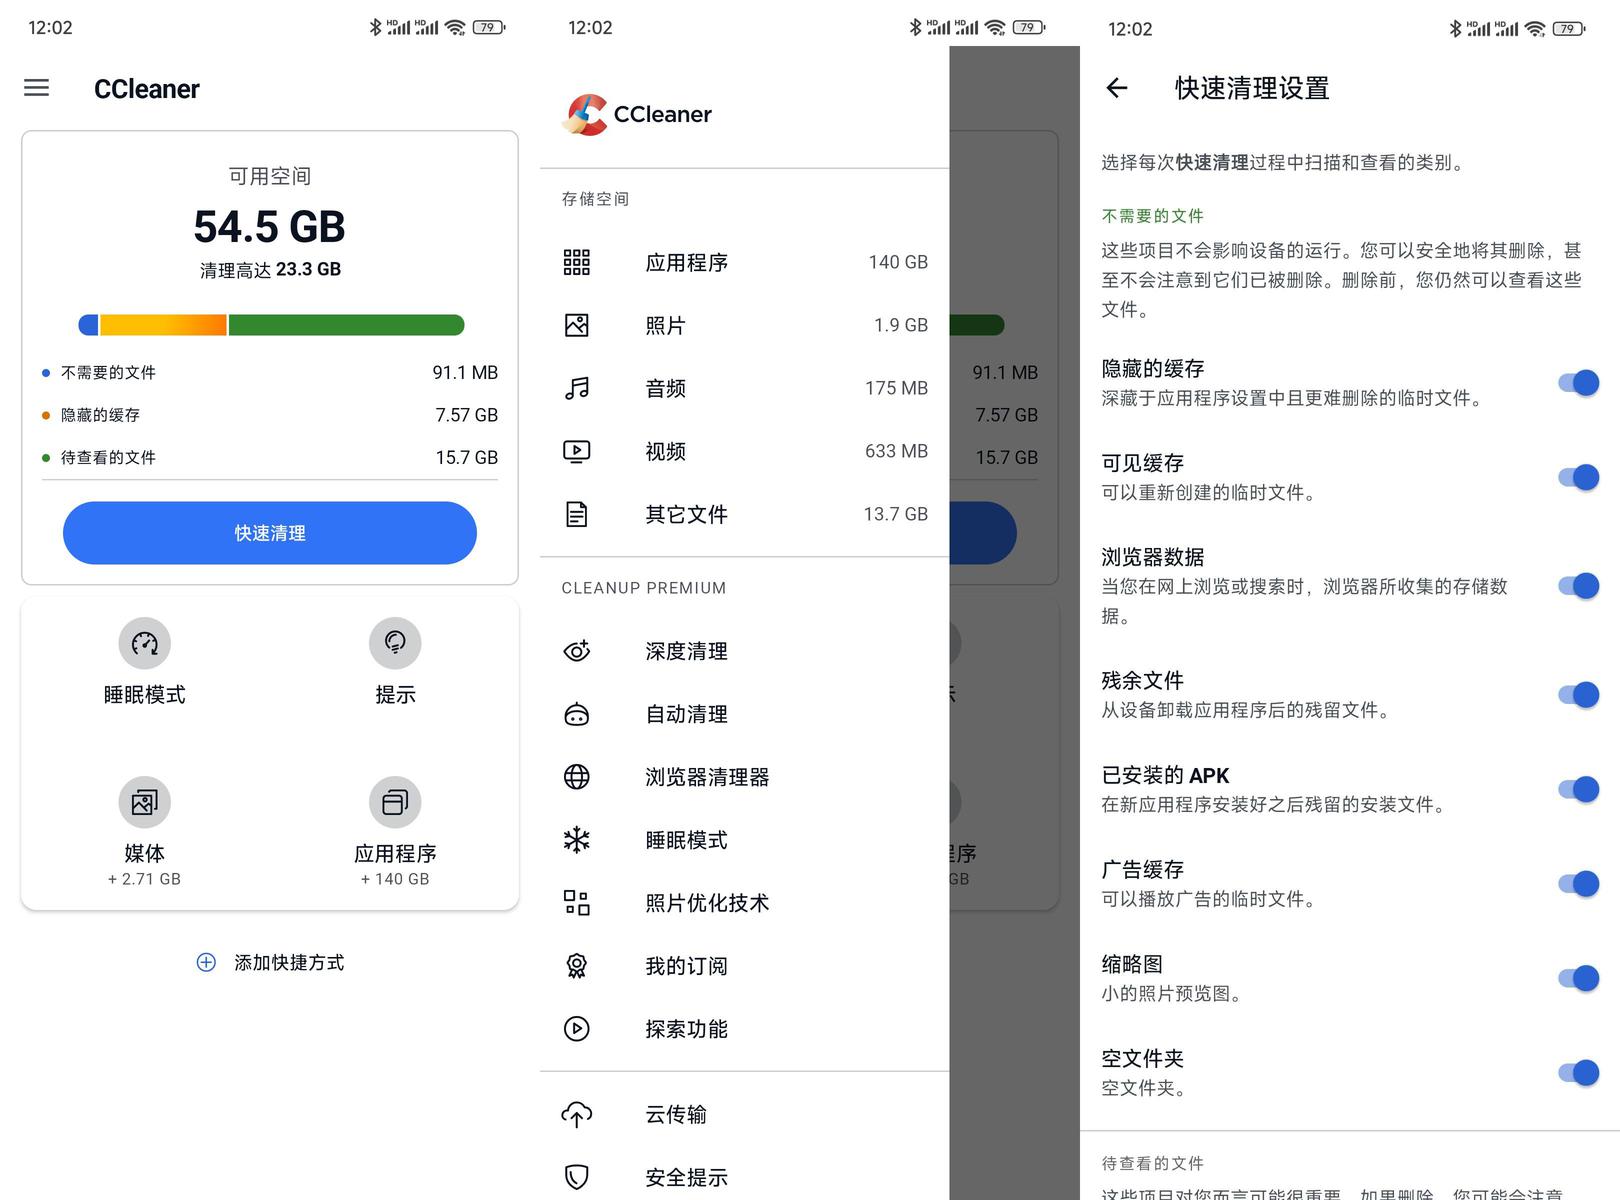Open 睡眠模式 speedometer shortcut icon

point(145,643)
